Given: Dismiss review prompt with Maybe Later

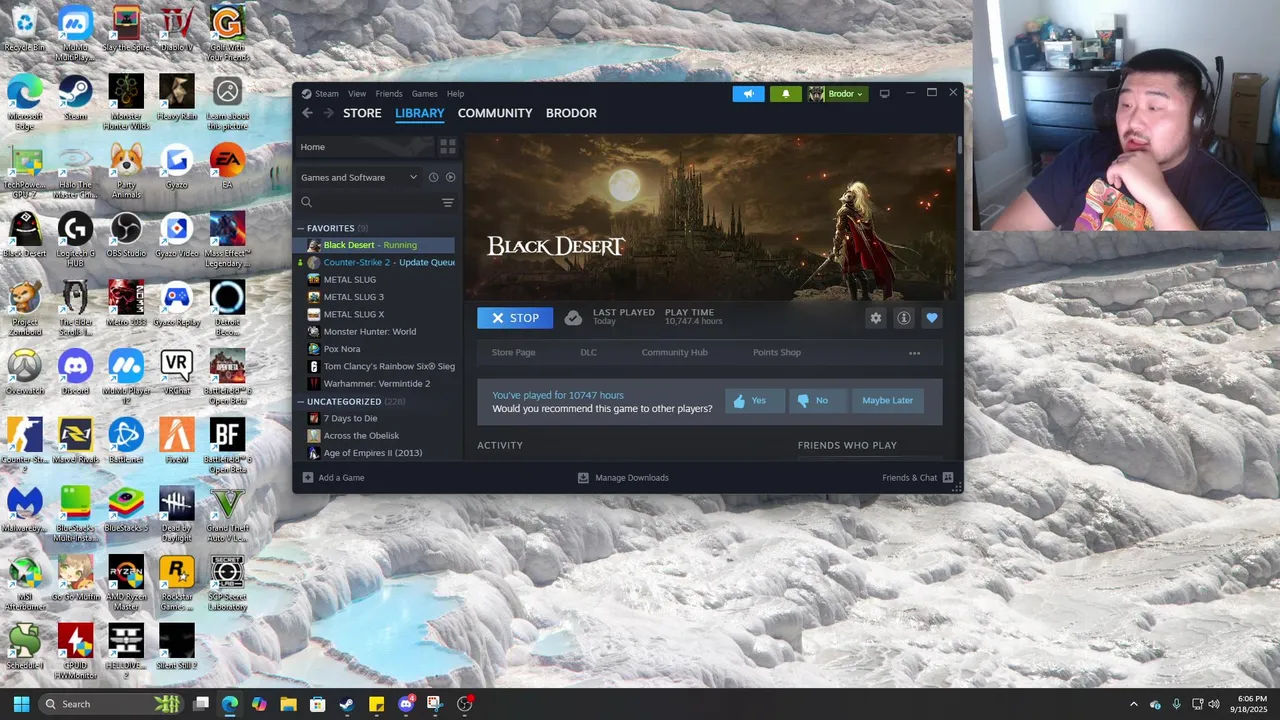Looking at the screenshot, I should [x=888, y=401].
